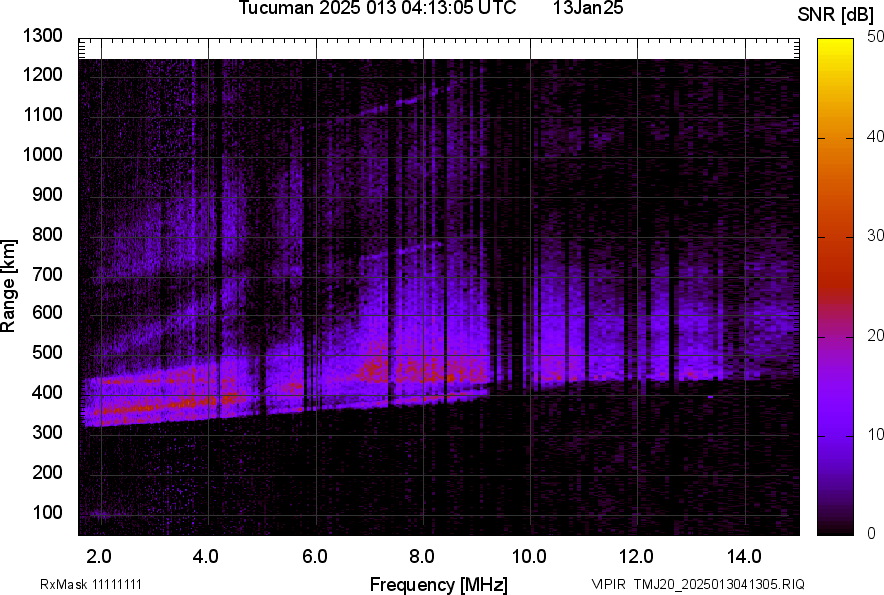Viewport: 884px width, 595px height.
Task: Click the colorbar tick label '20'
Action: (x=875, y=336)
